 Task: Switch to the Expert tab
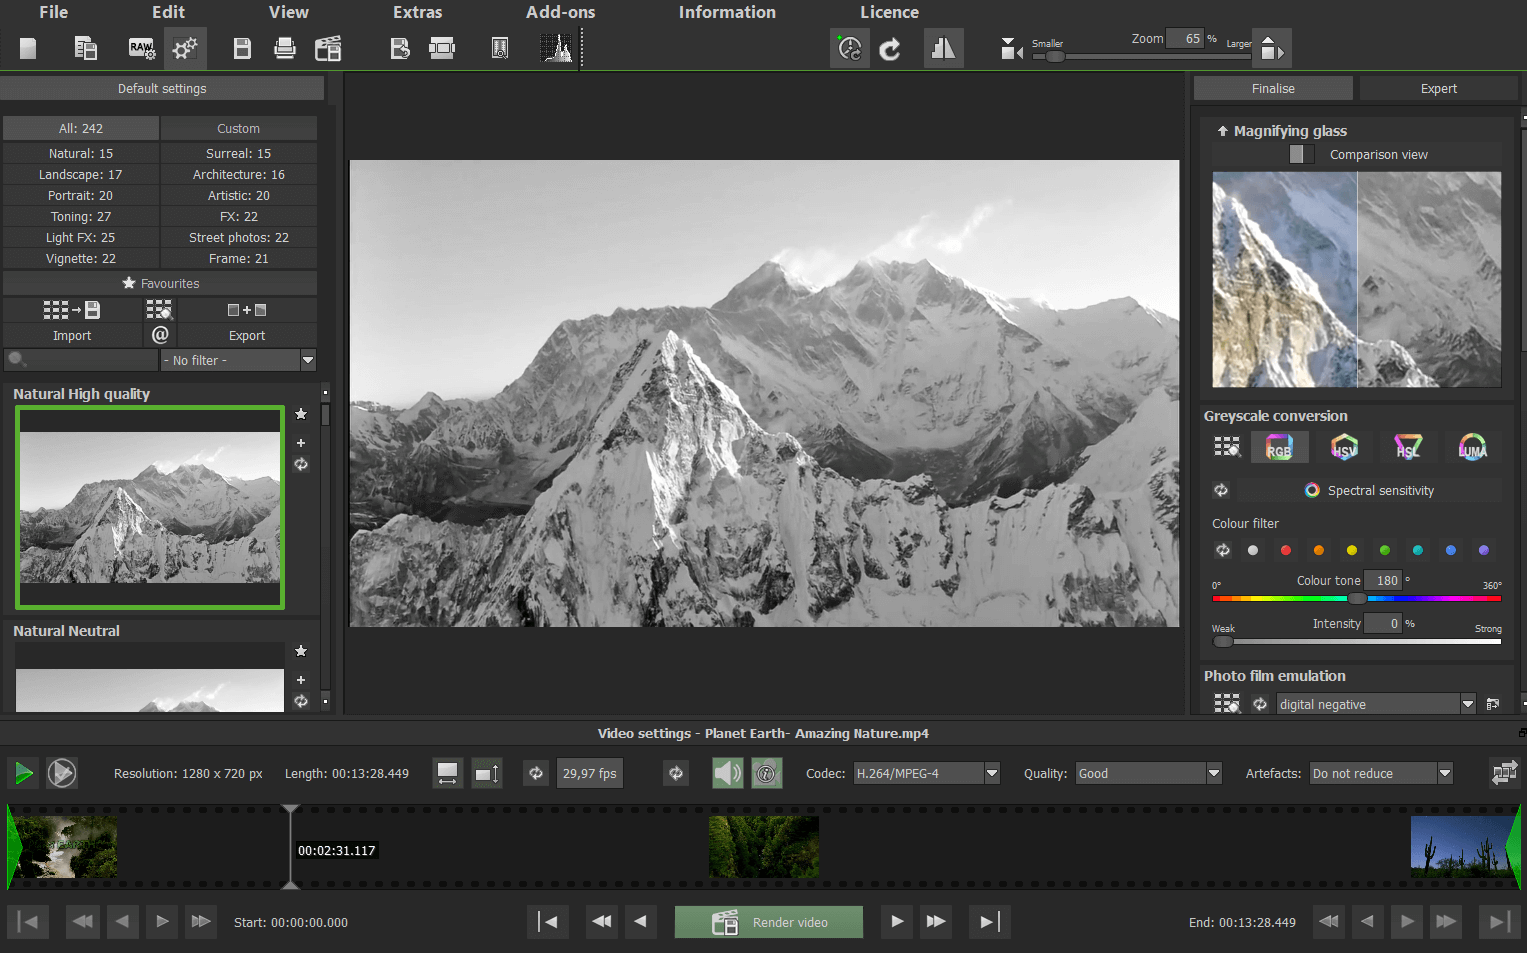click(1438, 88)
